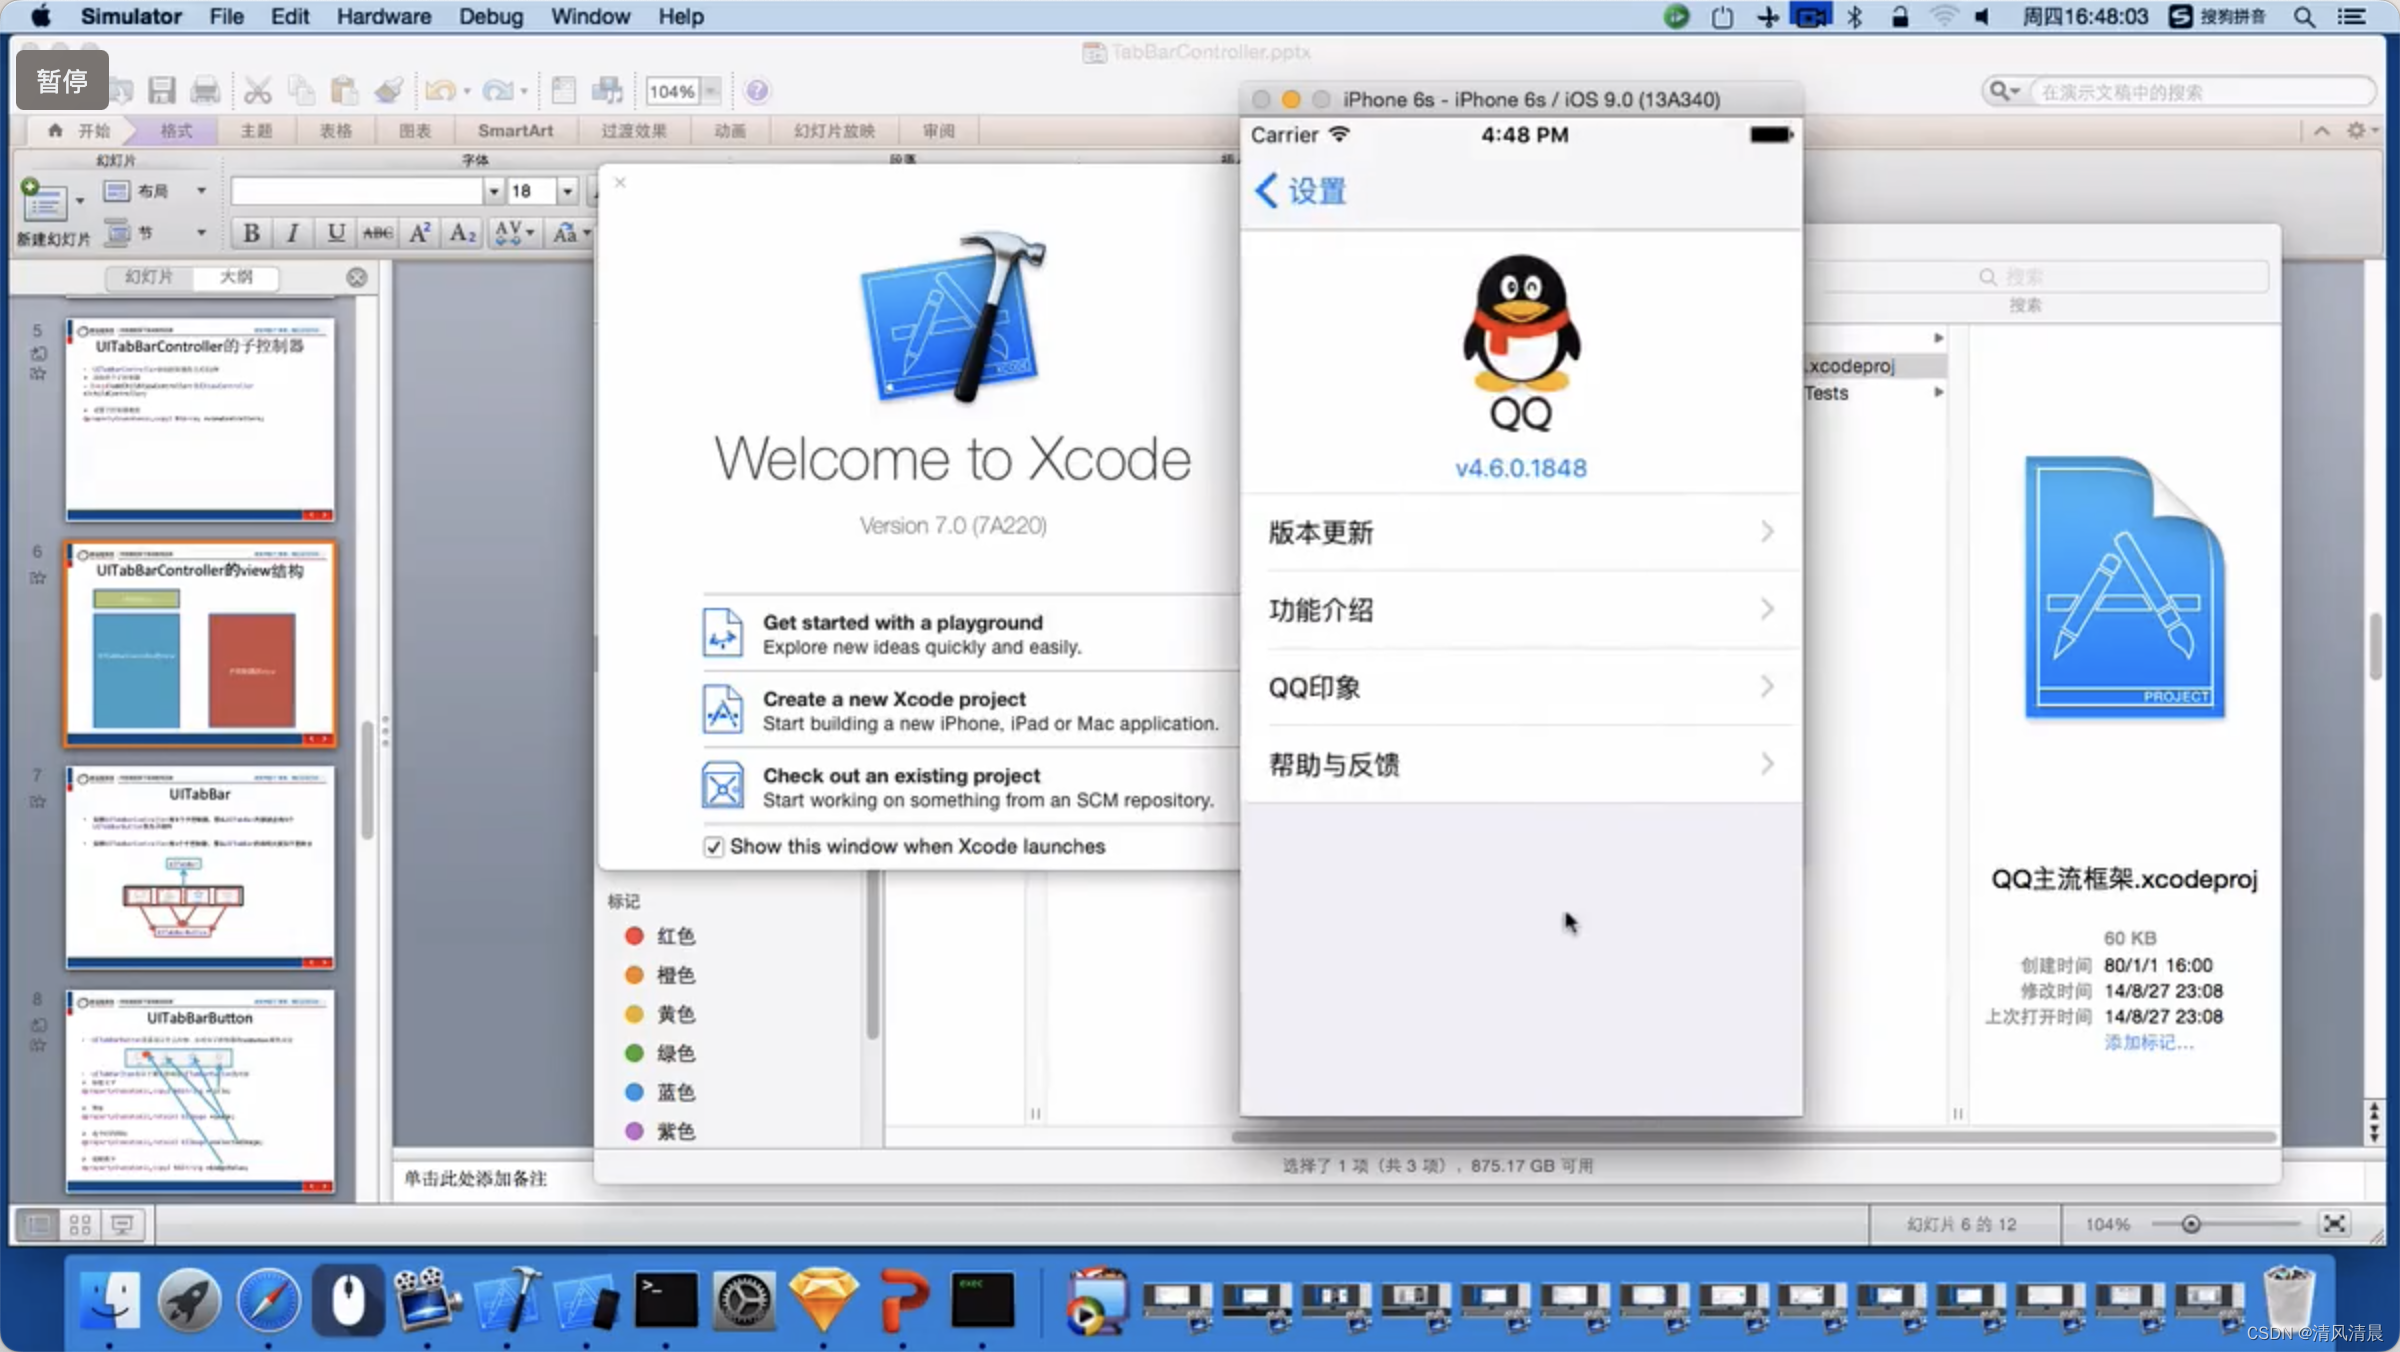Click the Save icon in PowerPoint toolbar
This screenshot has width=2400, height=1352.
pos(162,91)
